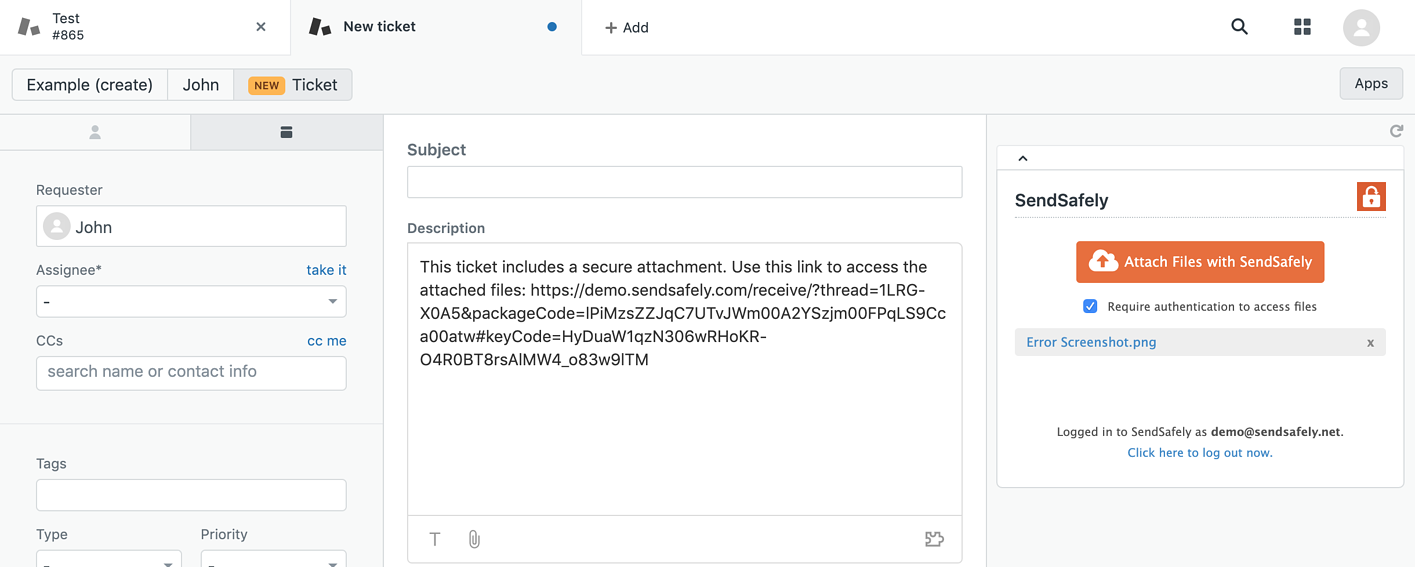The image size is (1415, 567).
Task: Switch to the user info tab icon
Action: (x=95, y=132)
